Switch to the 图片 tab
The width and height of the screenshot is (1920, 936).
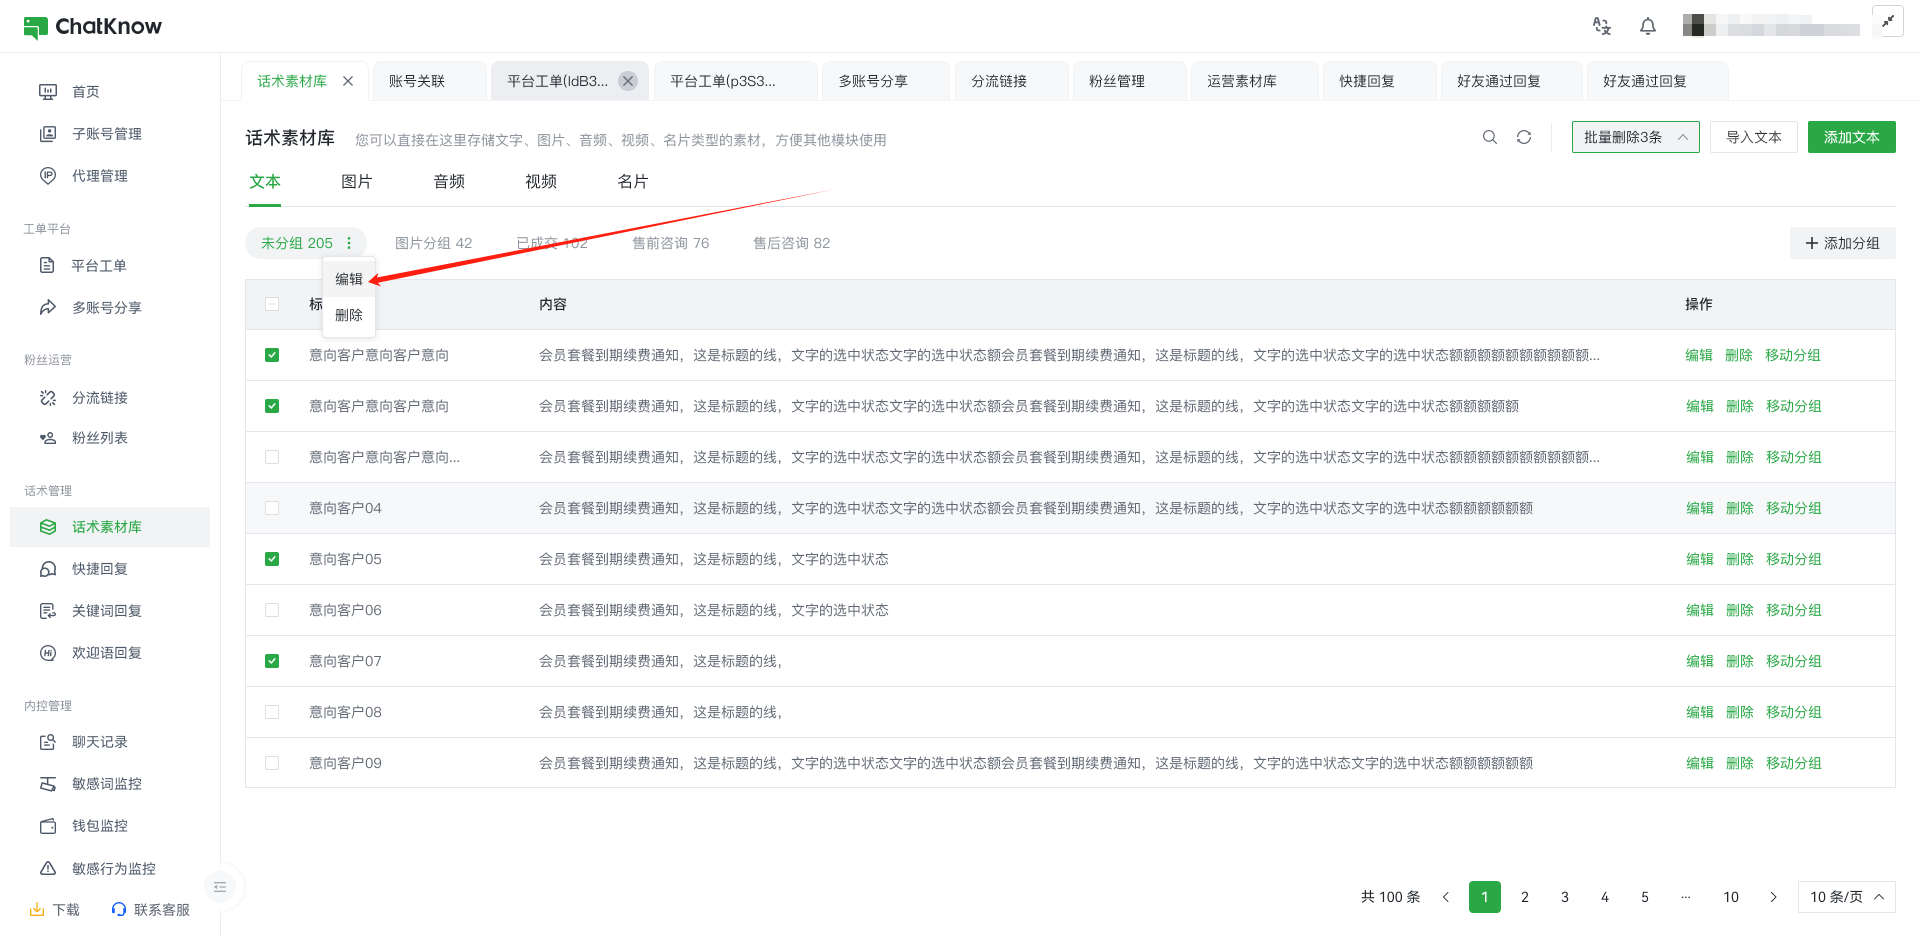(356, 182)
